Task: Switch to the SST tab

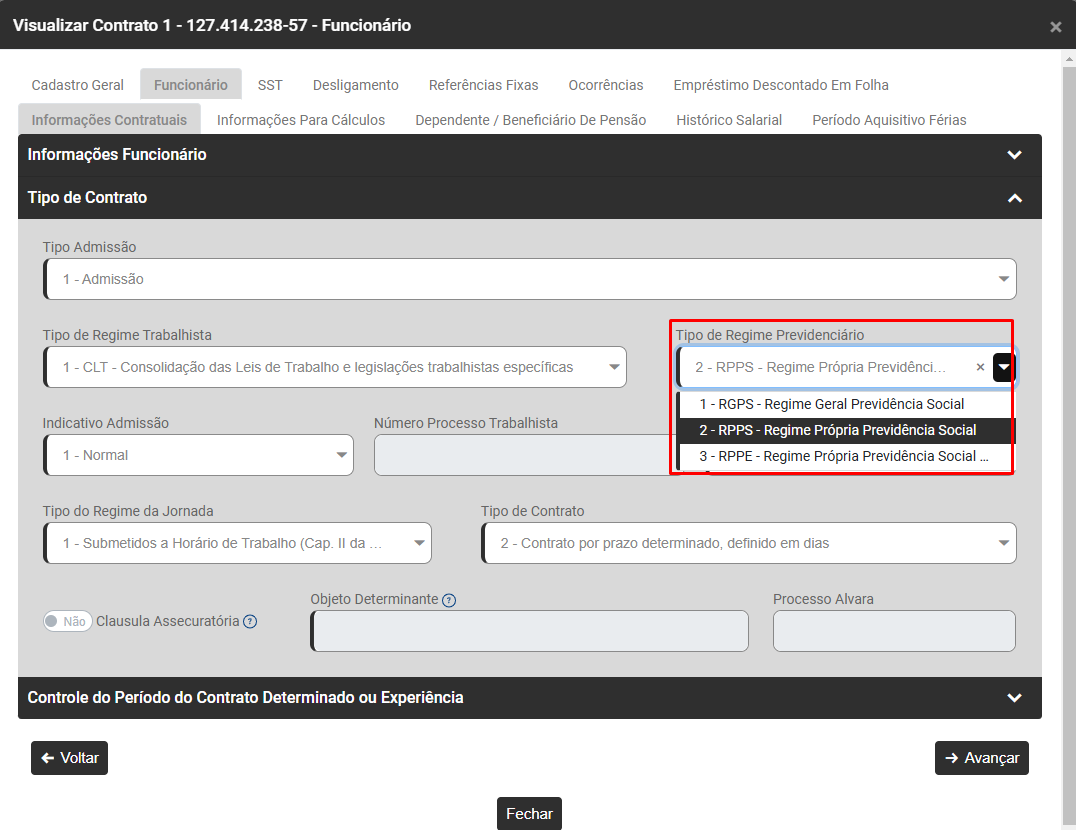Action: pyautogui.click(x=270, y=85)
